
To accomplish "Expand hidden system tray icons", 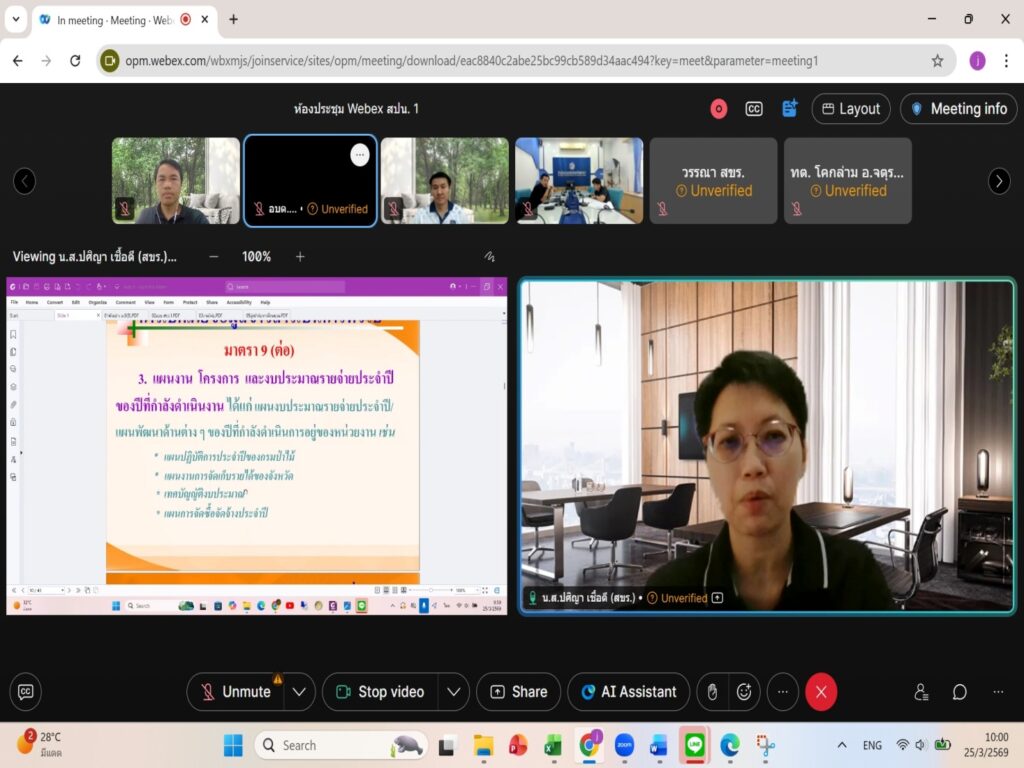I will tap(842, 745).
